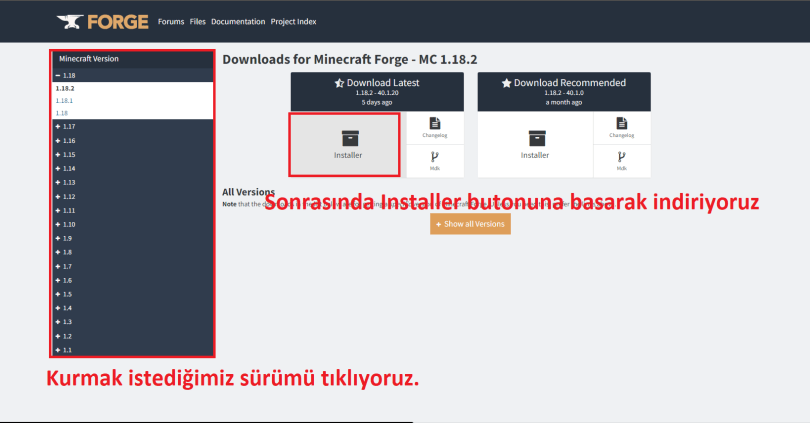Expand the 1.15 version group
Image resolution: width=810 pixels, height=423 pixels.
[x=133, y=154]
